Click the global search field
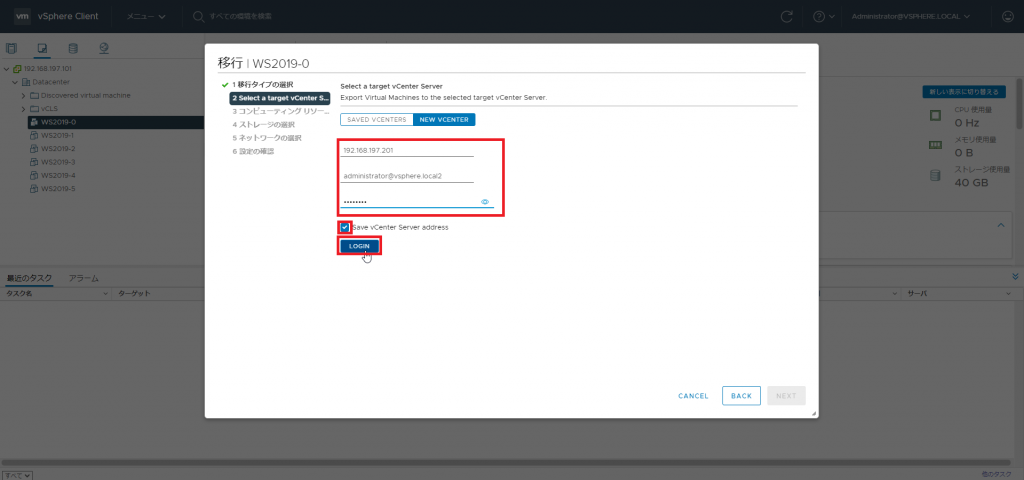Viewport: 1024px width, 480px height. click(x=242, y=16)
